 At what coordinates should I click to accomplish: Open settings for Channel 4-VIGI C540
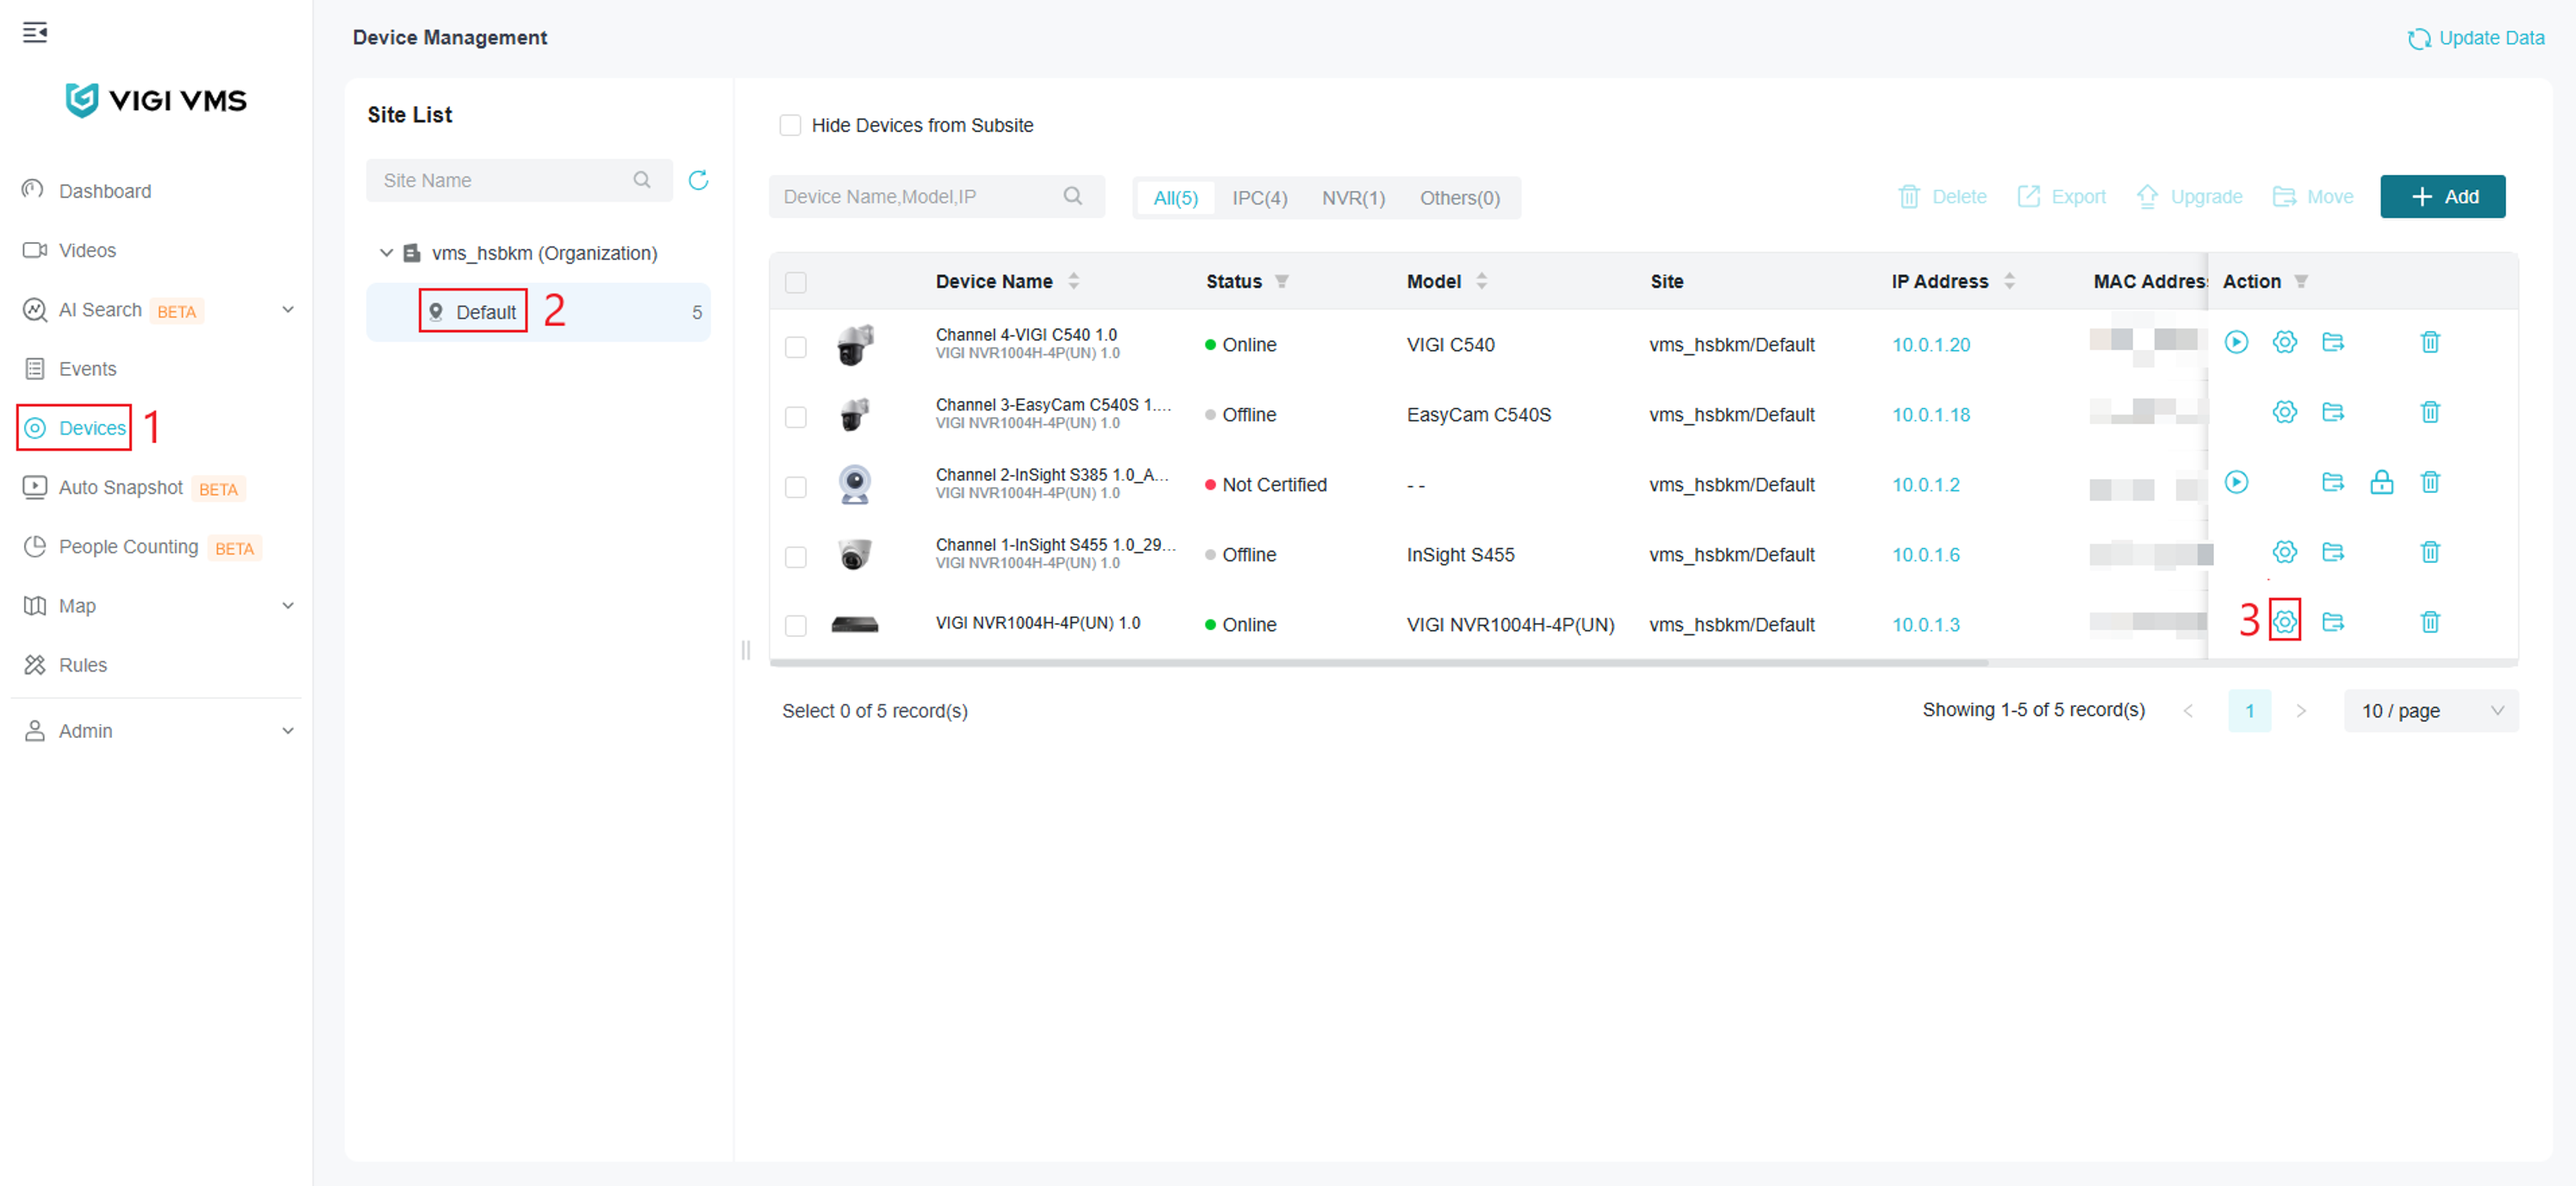(x=2284, y=342)
